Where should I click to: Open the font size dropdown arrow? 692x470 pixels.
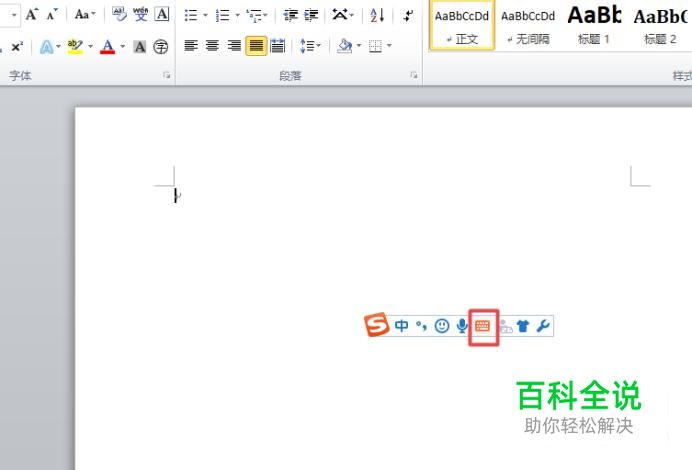pyautogui.click(x=14, y=15)
